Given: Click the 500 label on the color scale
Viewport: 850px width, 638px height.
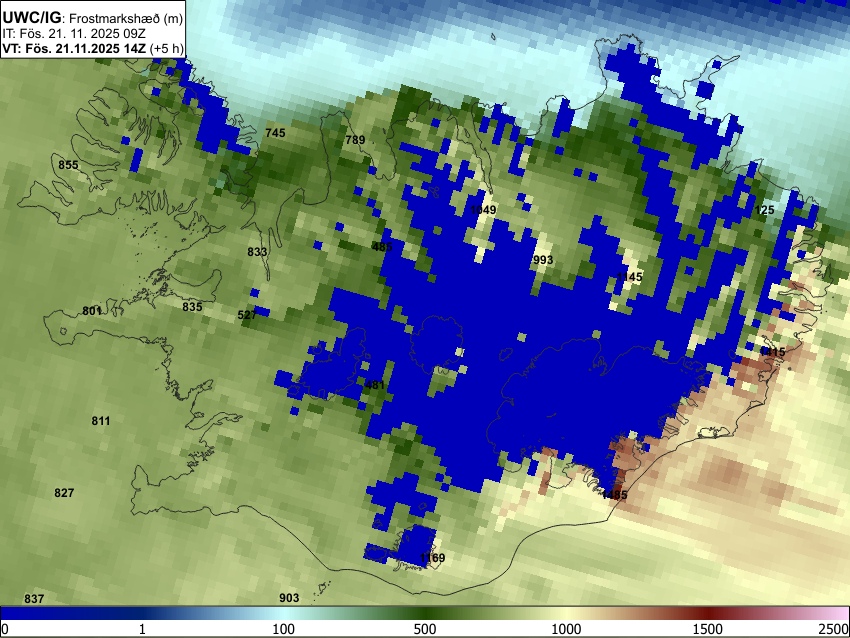Looking at the screenshot, I should (425, 629).
